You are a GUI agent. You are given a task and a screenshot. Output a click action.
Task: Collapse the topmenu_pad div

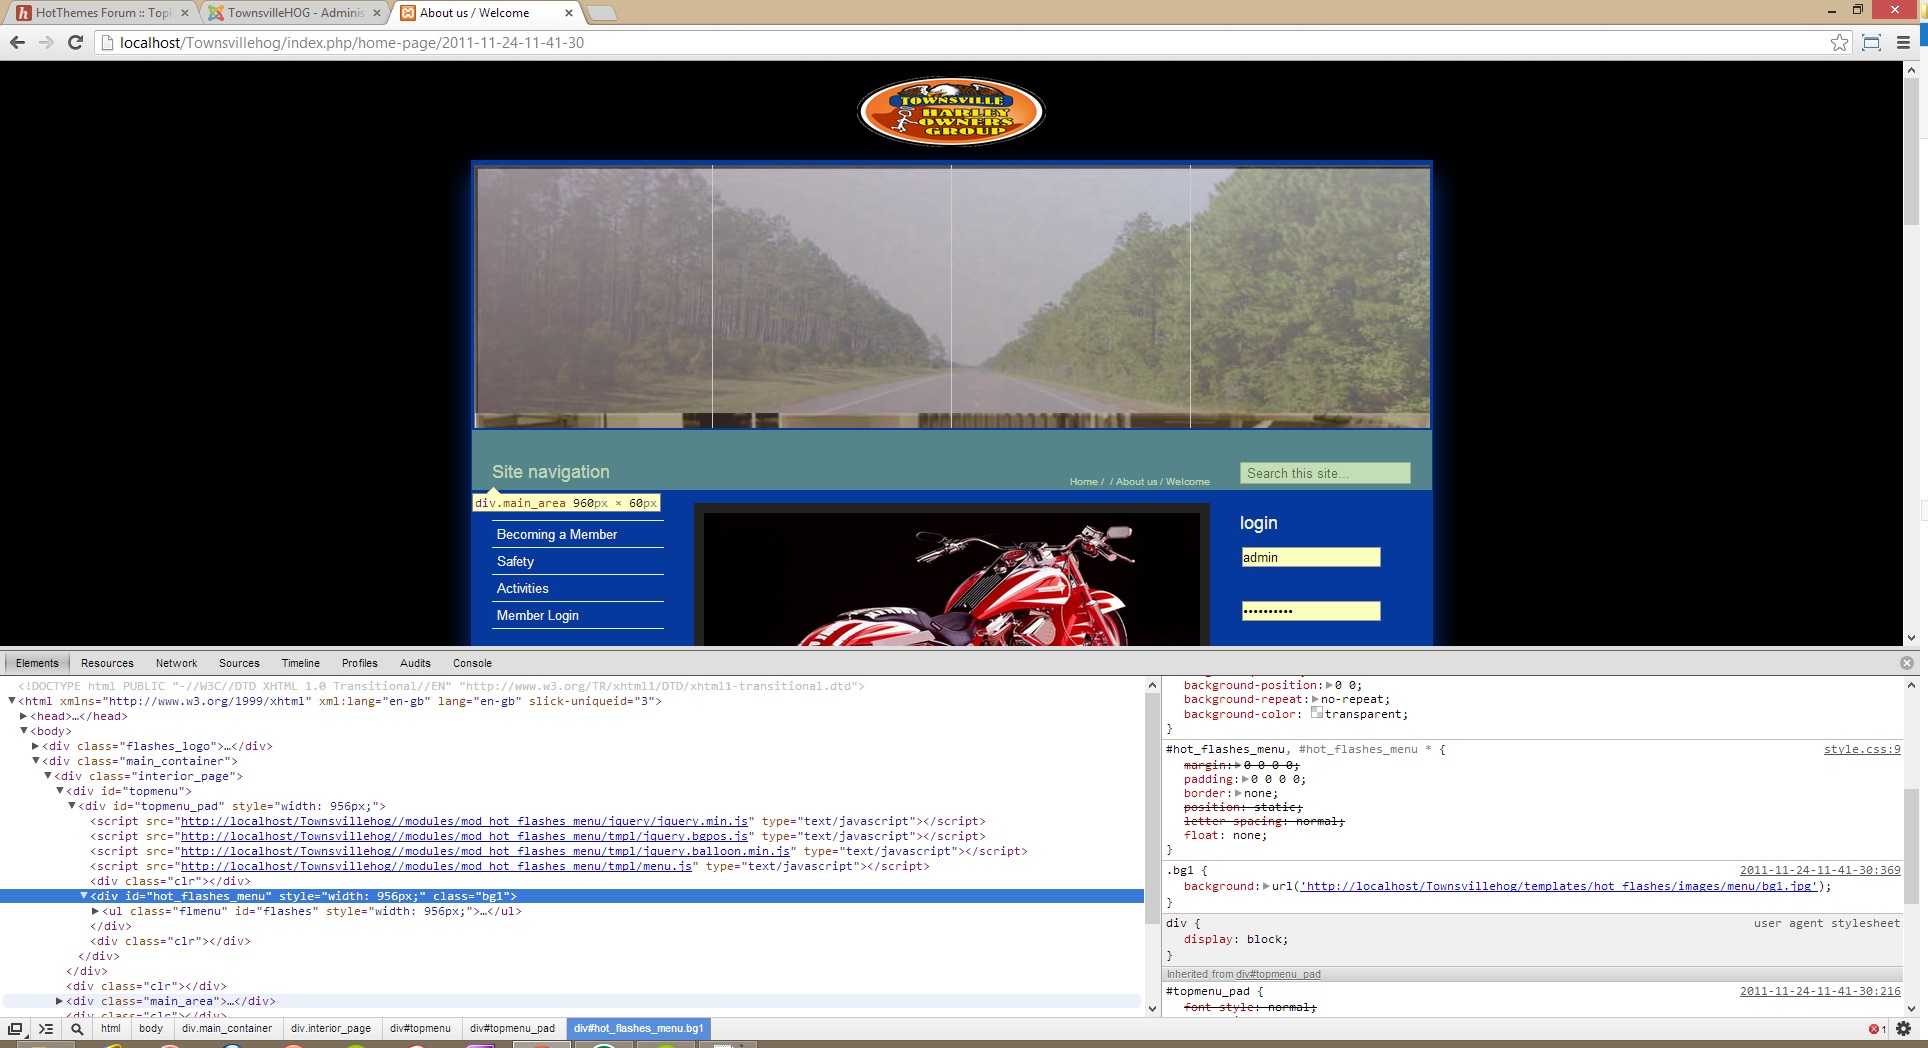71,806
